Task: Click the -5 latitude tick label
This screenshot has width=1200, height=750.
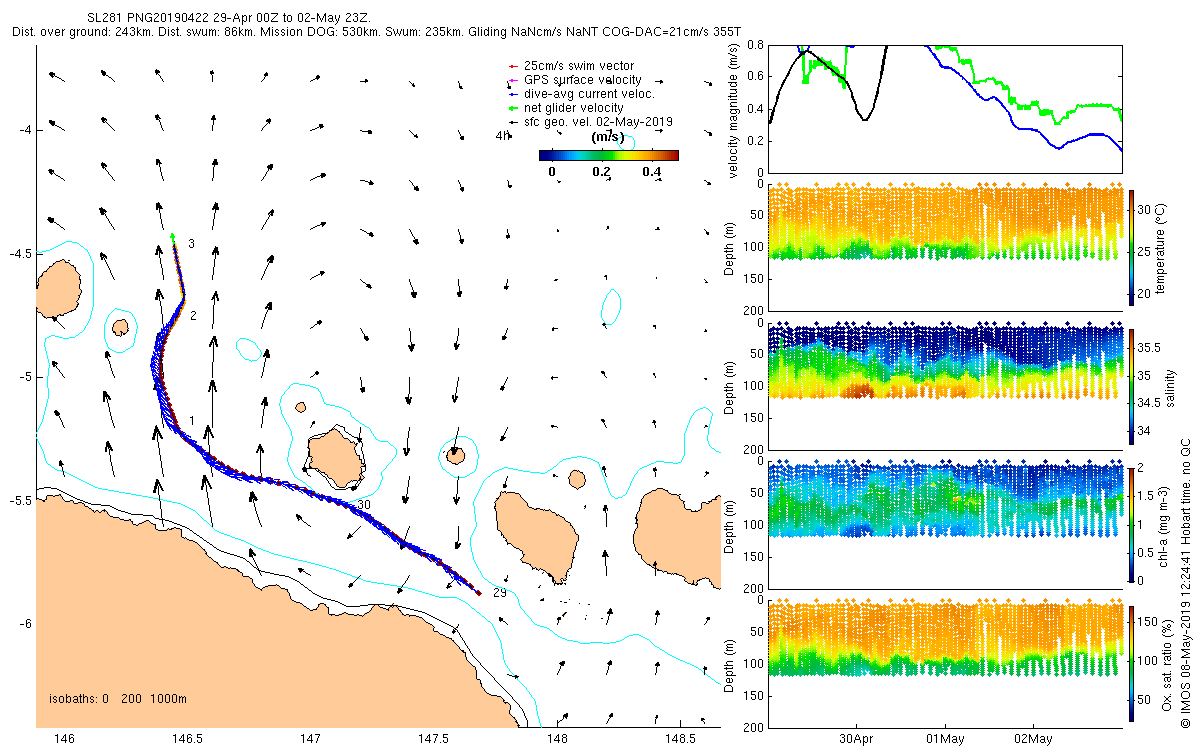Action: coord(26,377)
